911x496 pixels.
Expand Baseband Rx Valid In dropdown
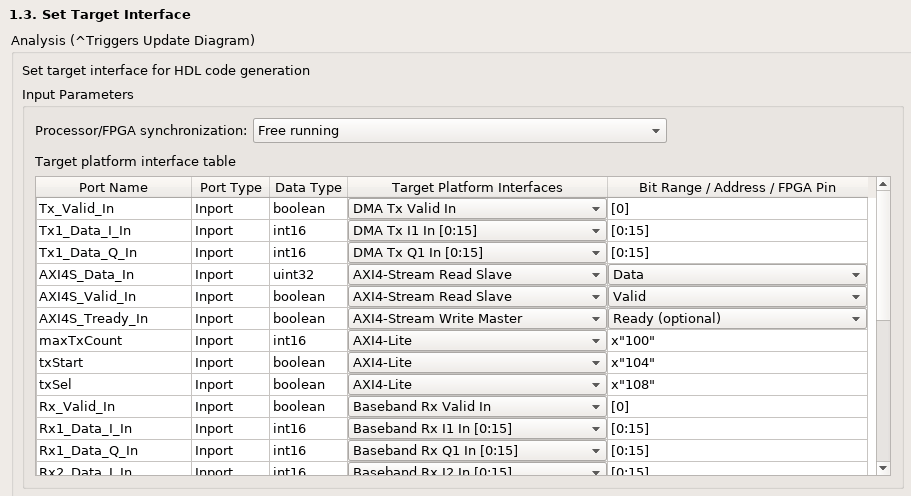[x=476, y=407]
